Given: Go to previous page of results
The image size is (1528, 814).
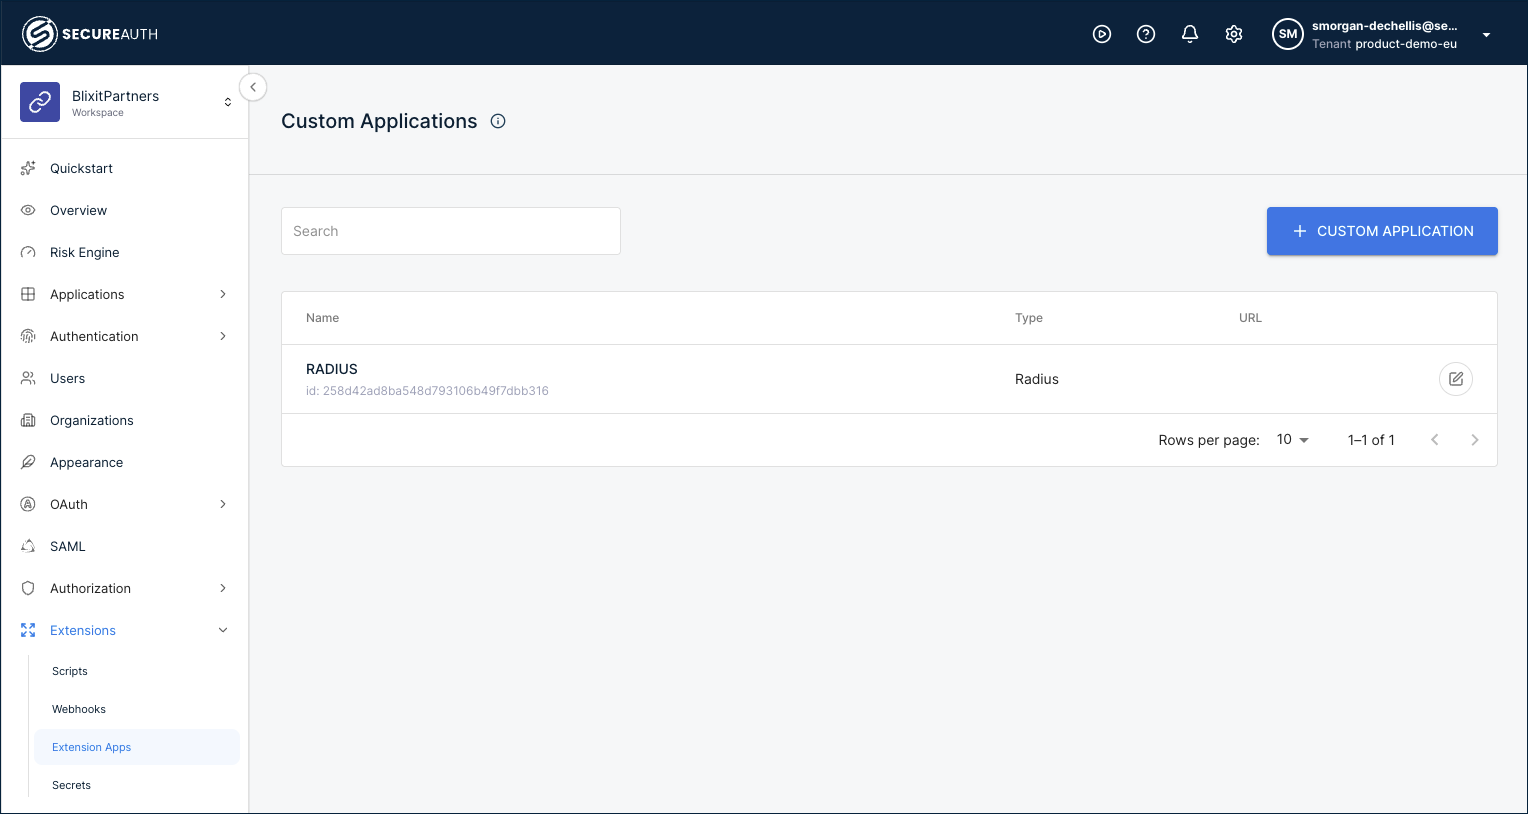Looking at the screenshot, I should [x=1435, y=440].
